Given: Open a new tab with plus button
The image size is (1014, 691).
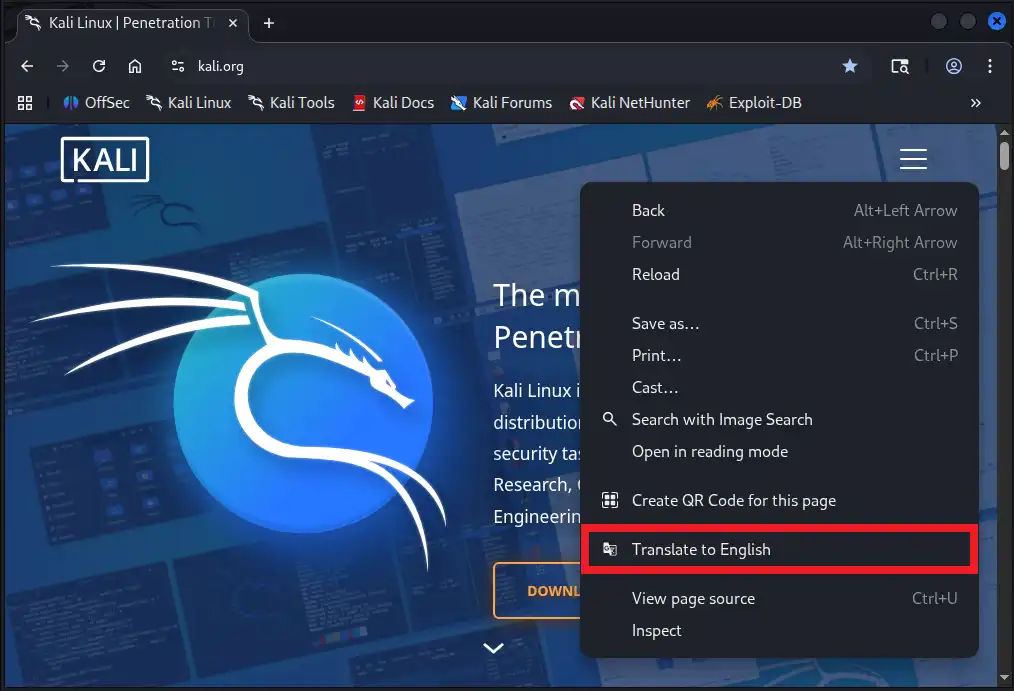Looking at the screenshot, I should pos(269,23).
